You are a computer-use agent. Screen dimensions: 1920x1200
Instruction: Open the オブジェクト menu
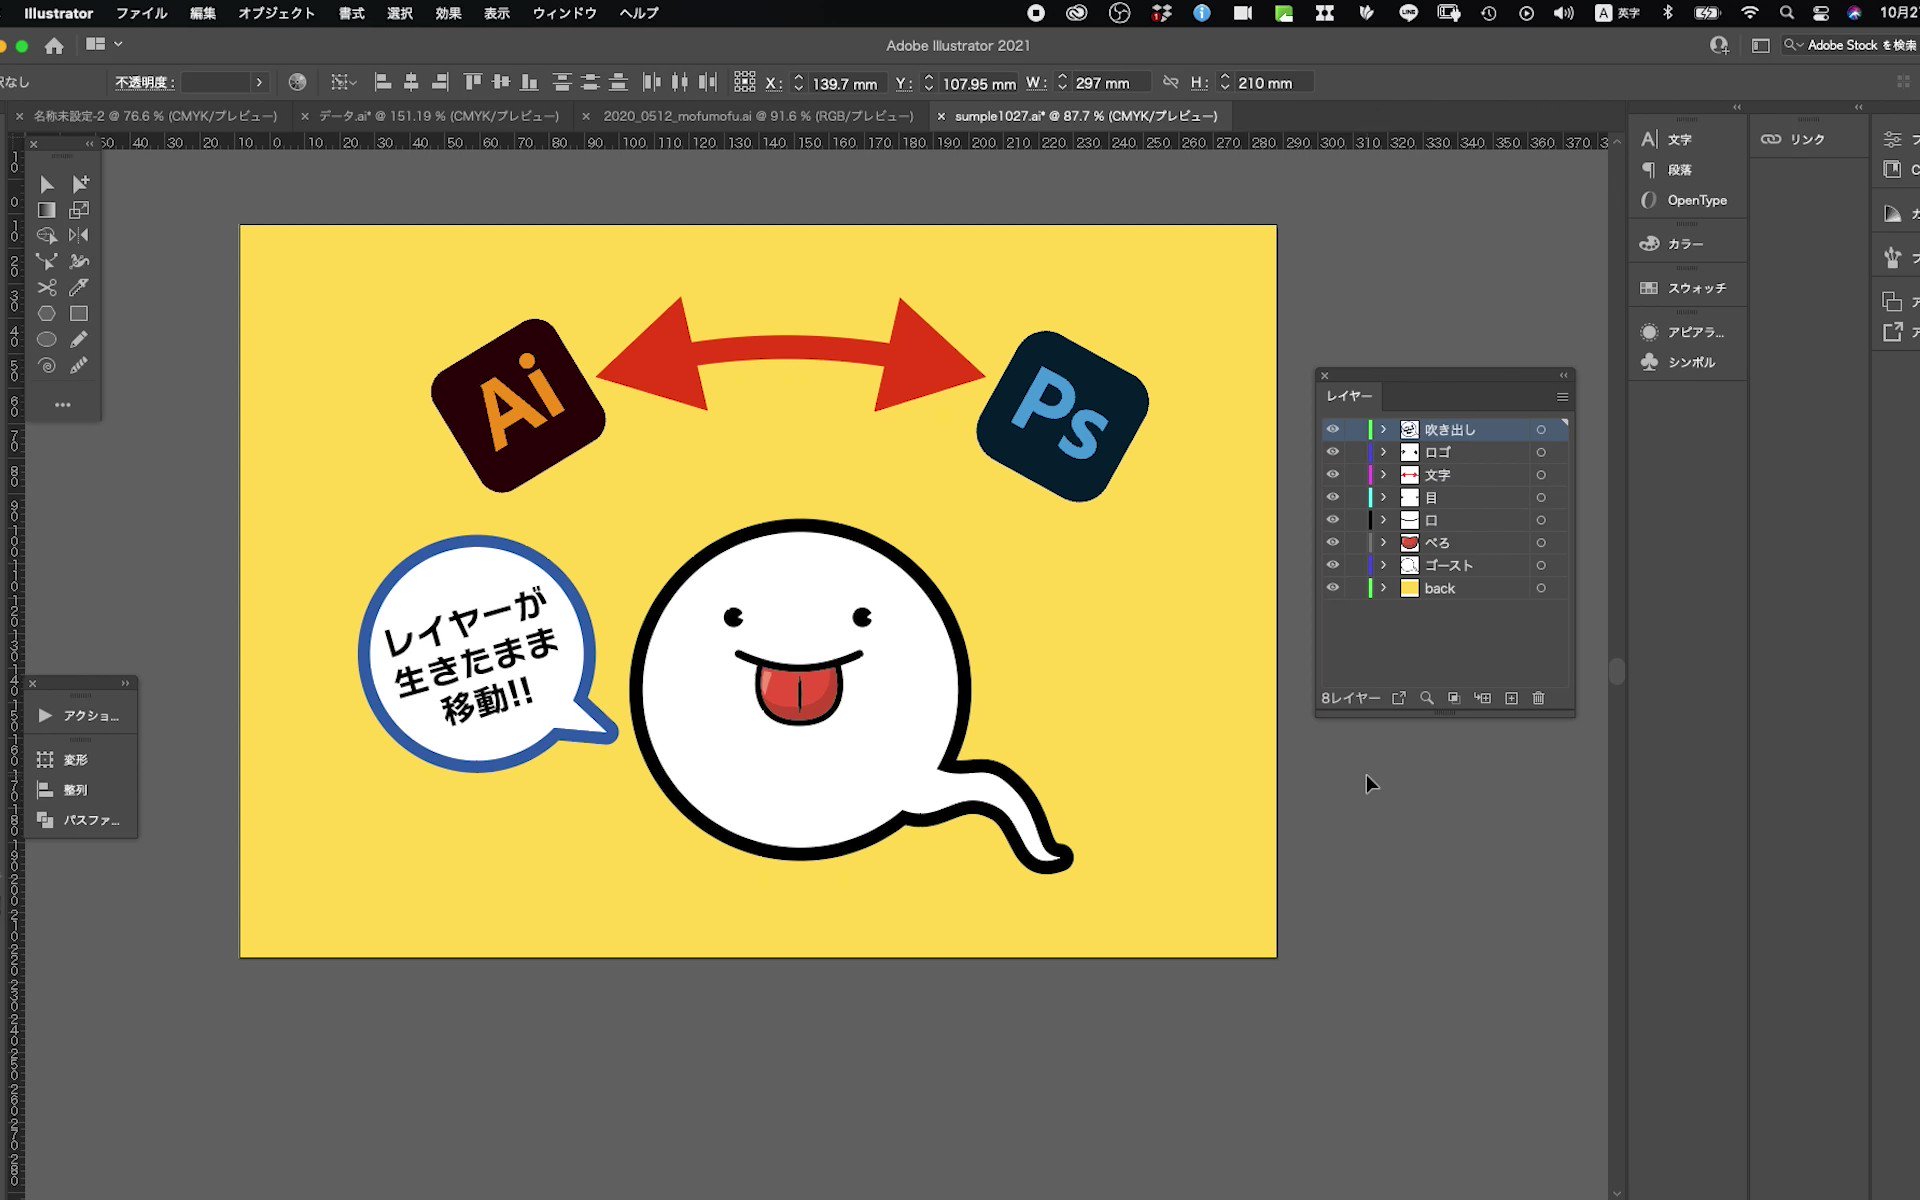(x=276, y=13)
